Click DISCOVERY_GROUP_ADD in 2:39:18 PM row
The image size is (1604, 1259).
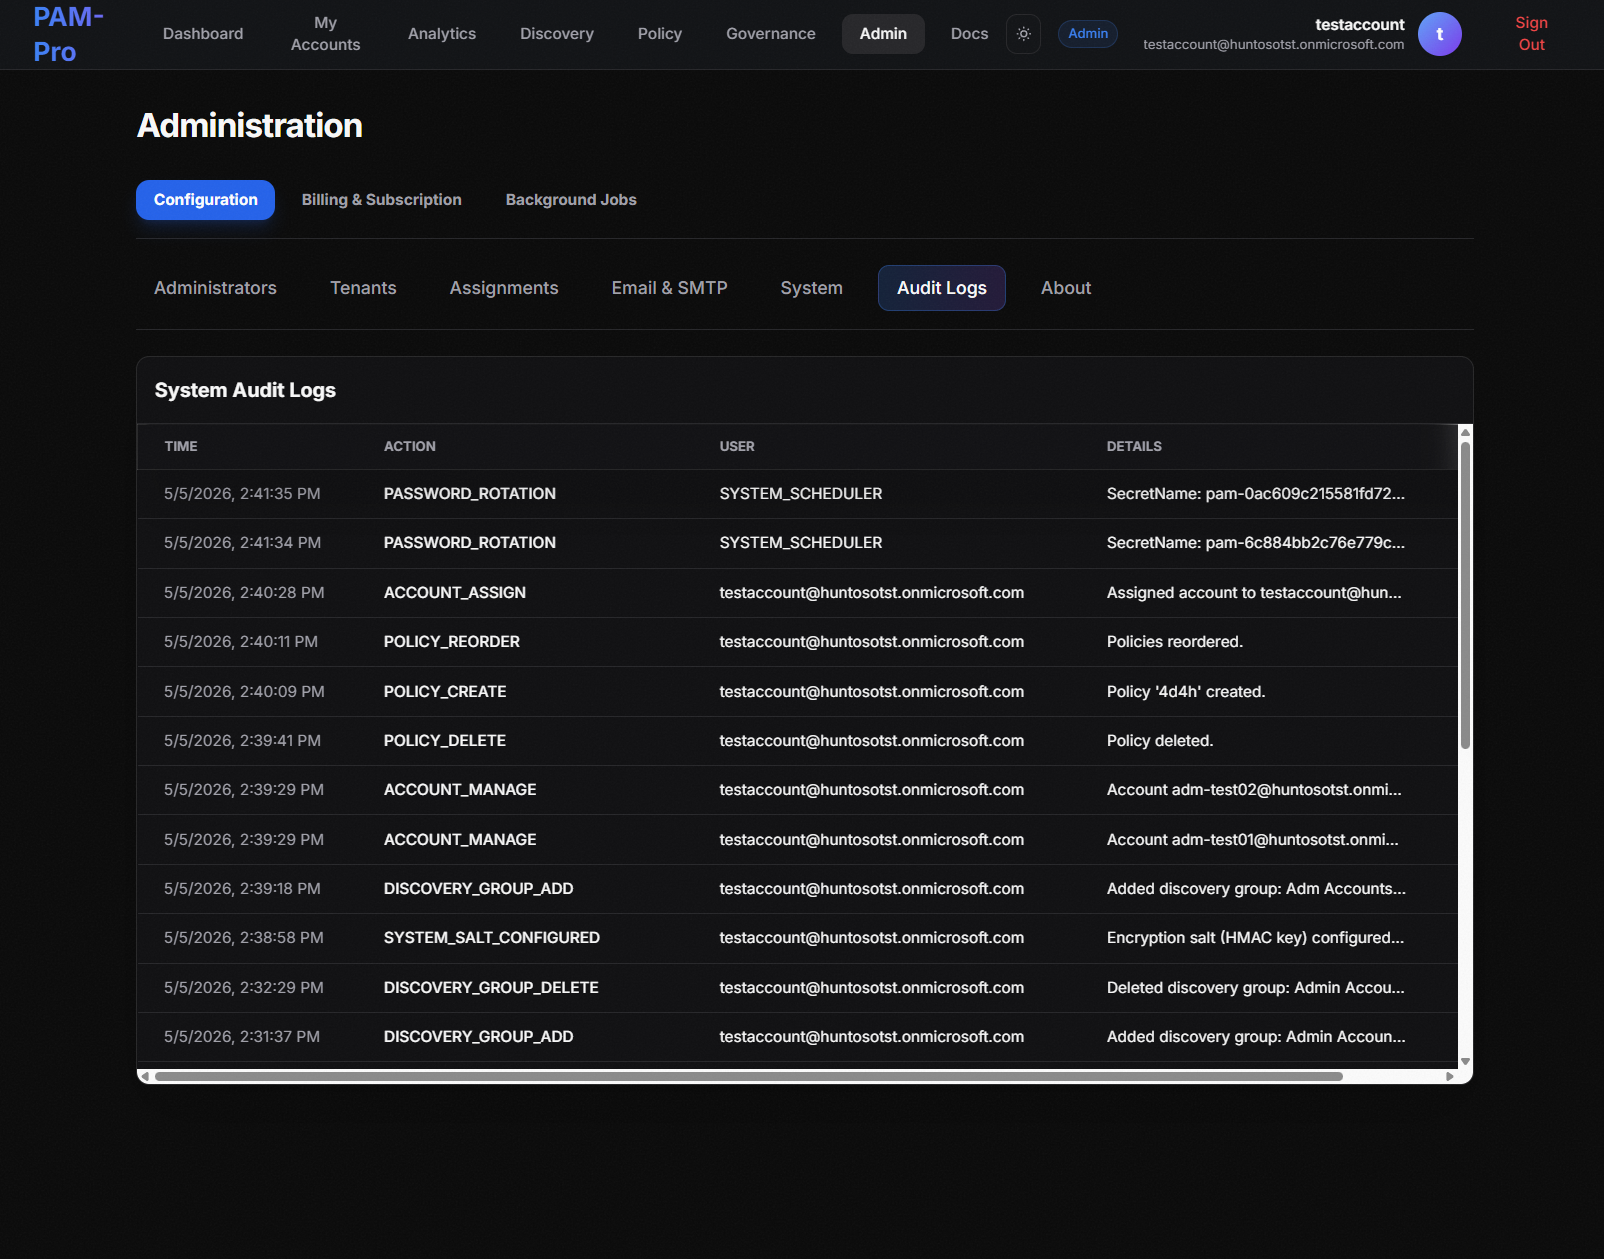pos(479,889)
